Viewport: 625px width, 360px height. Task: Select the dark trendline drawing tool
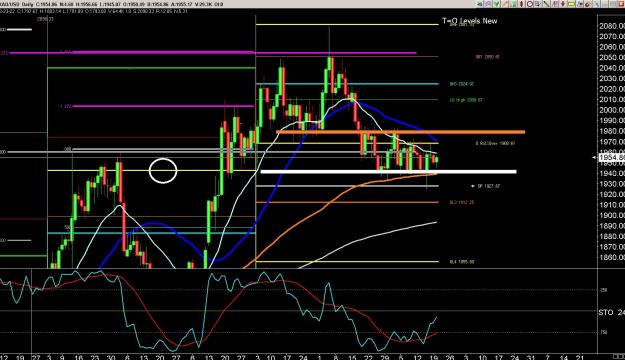pyautogui.click(x=546, y=4)
